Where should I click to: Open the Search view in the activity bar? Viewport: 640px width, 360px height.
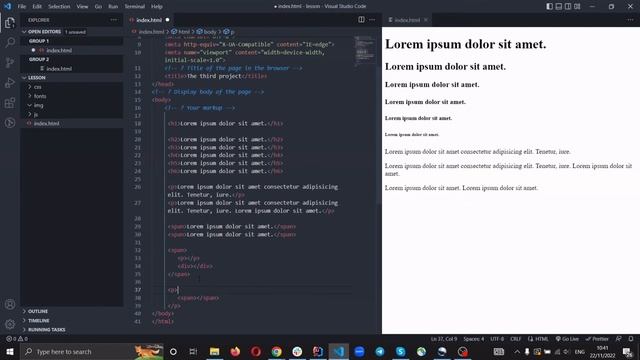10,42
